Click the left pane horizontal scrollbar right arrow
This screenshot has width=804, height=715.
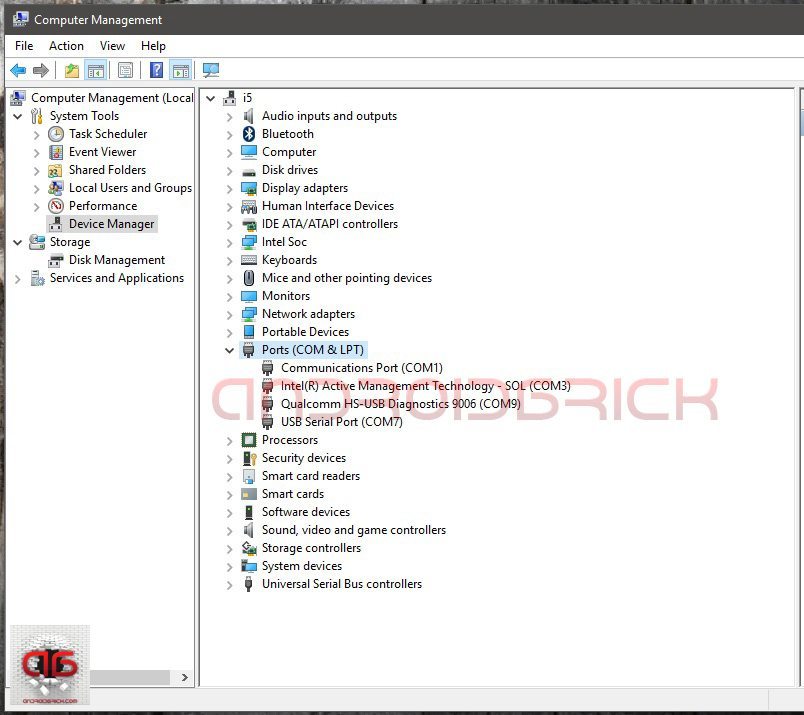184,677
